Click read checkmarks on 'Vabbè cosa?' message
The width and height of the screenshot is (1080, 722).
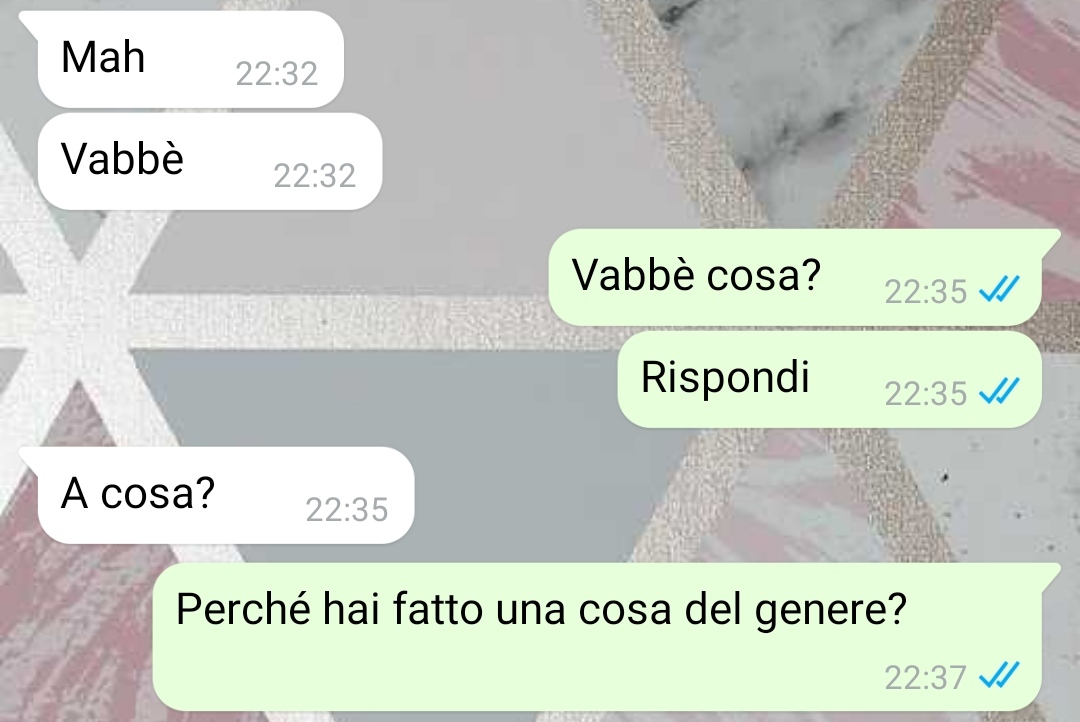click(x=999, y=289)
